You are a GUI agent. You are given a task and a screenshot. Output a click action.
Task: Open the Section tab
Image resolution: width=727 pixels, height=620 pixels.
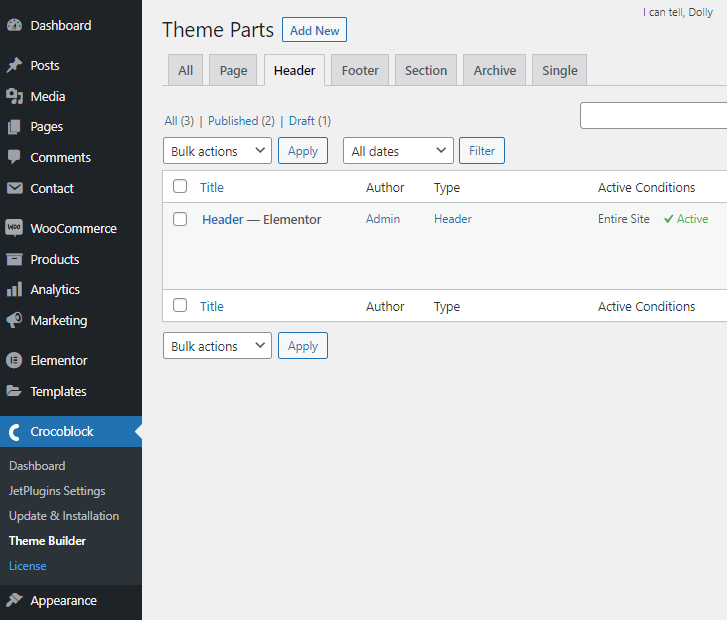[426, 70]
